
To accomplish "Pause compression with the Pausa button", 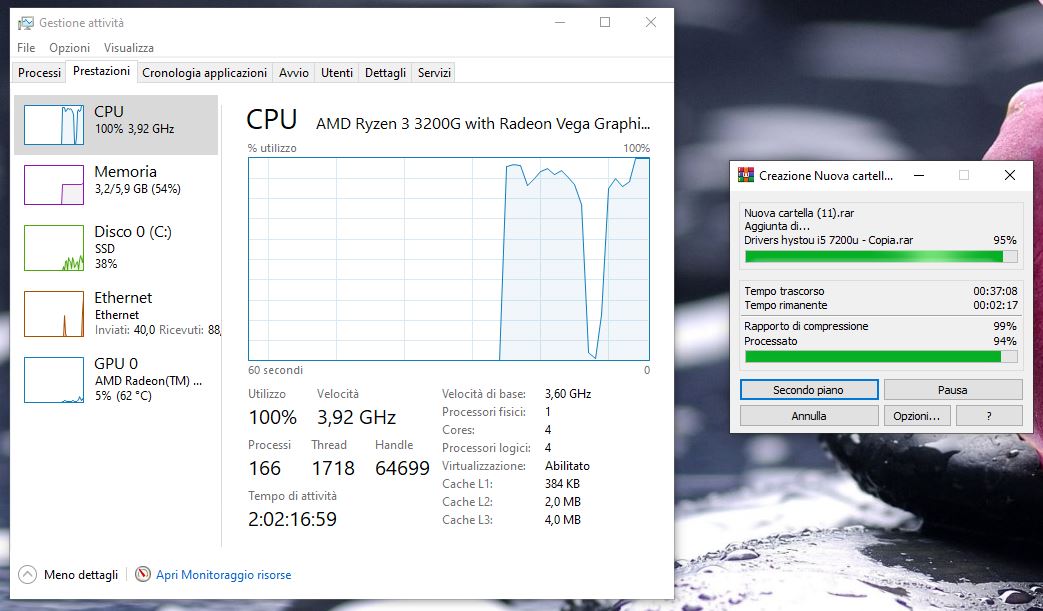I will click(x=953, y=390).
